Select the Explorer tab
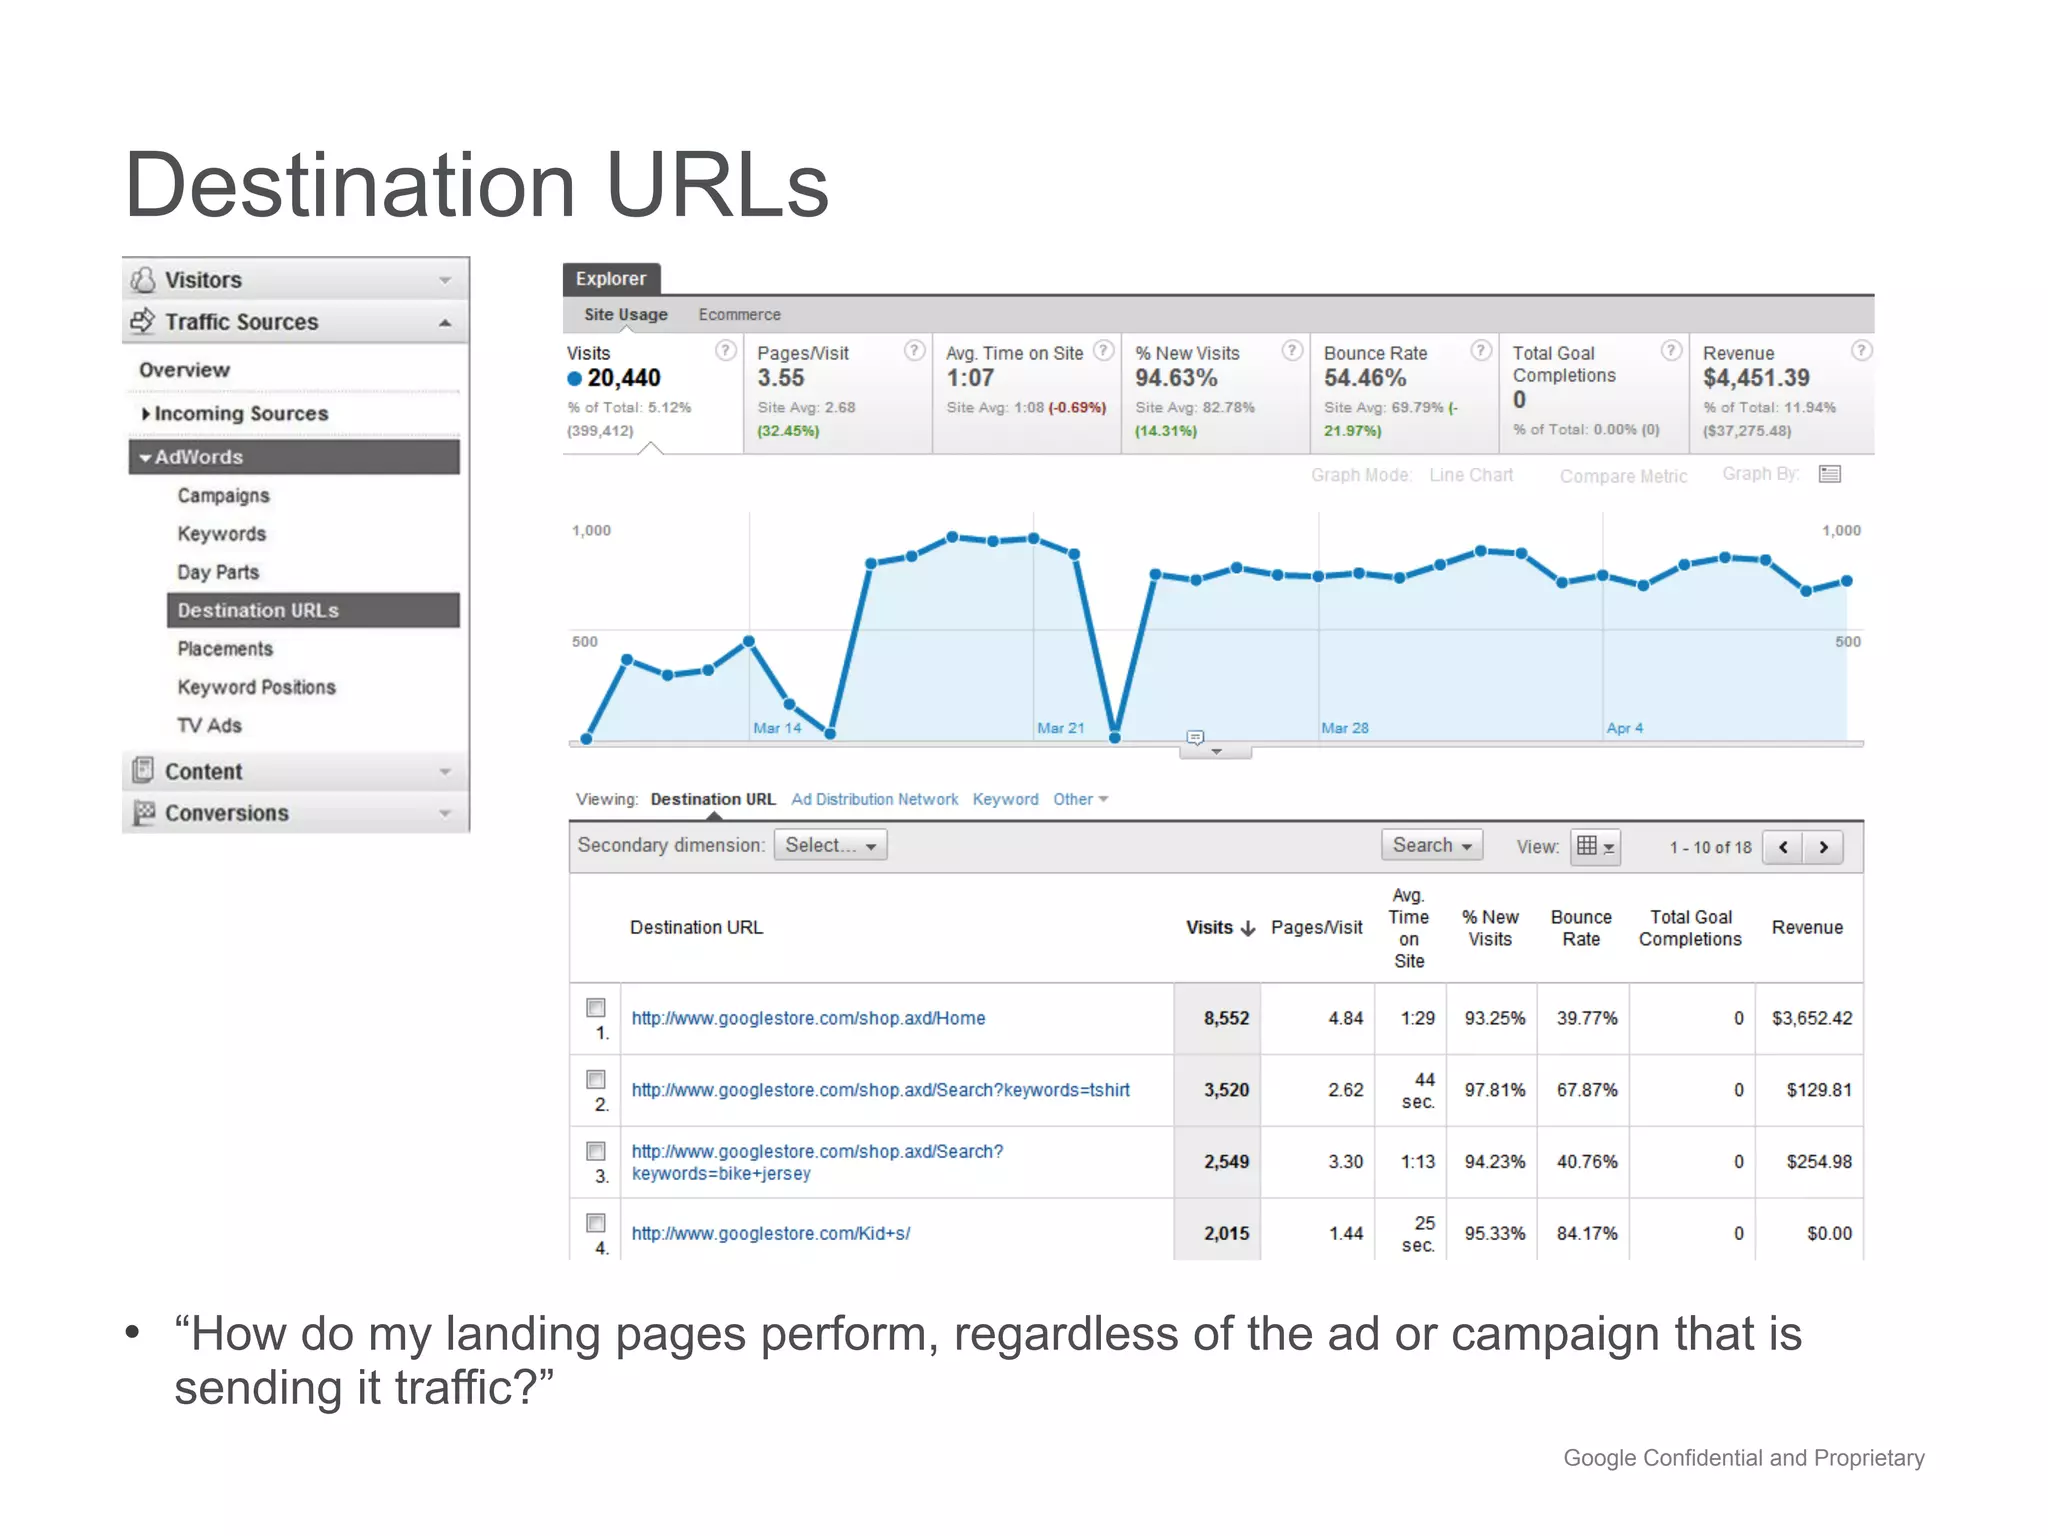This screenshot has height=1536, width=2048. [611, 279]
